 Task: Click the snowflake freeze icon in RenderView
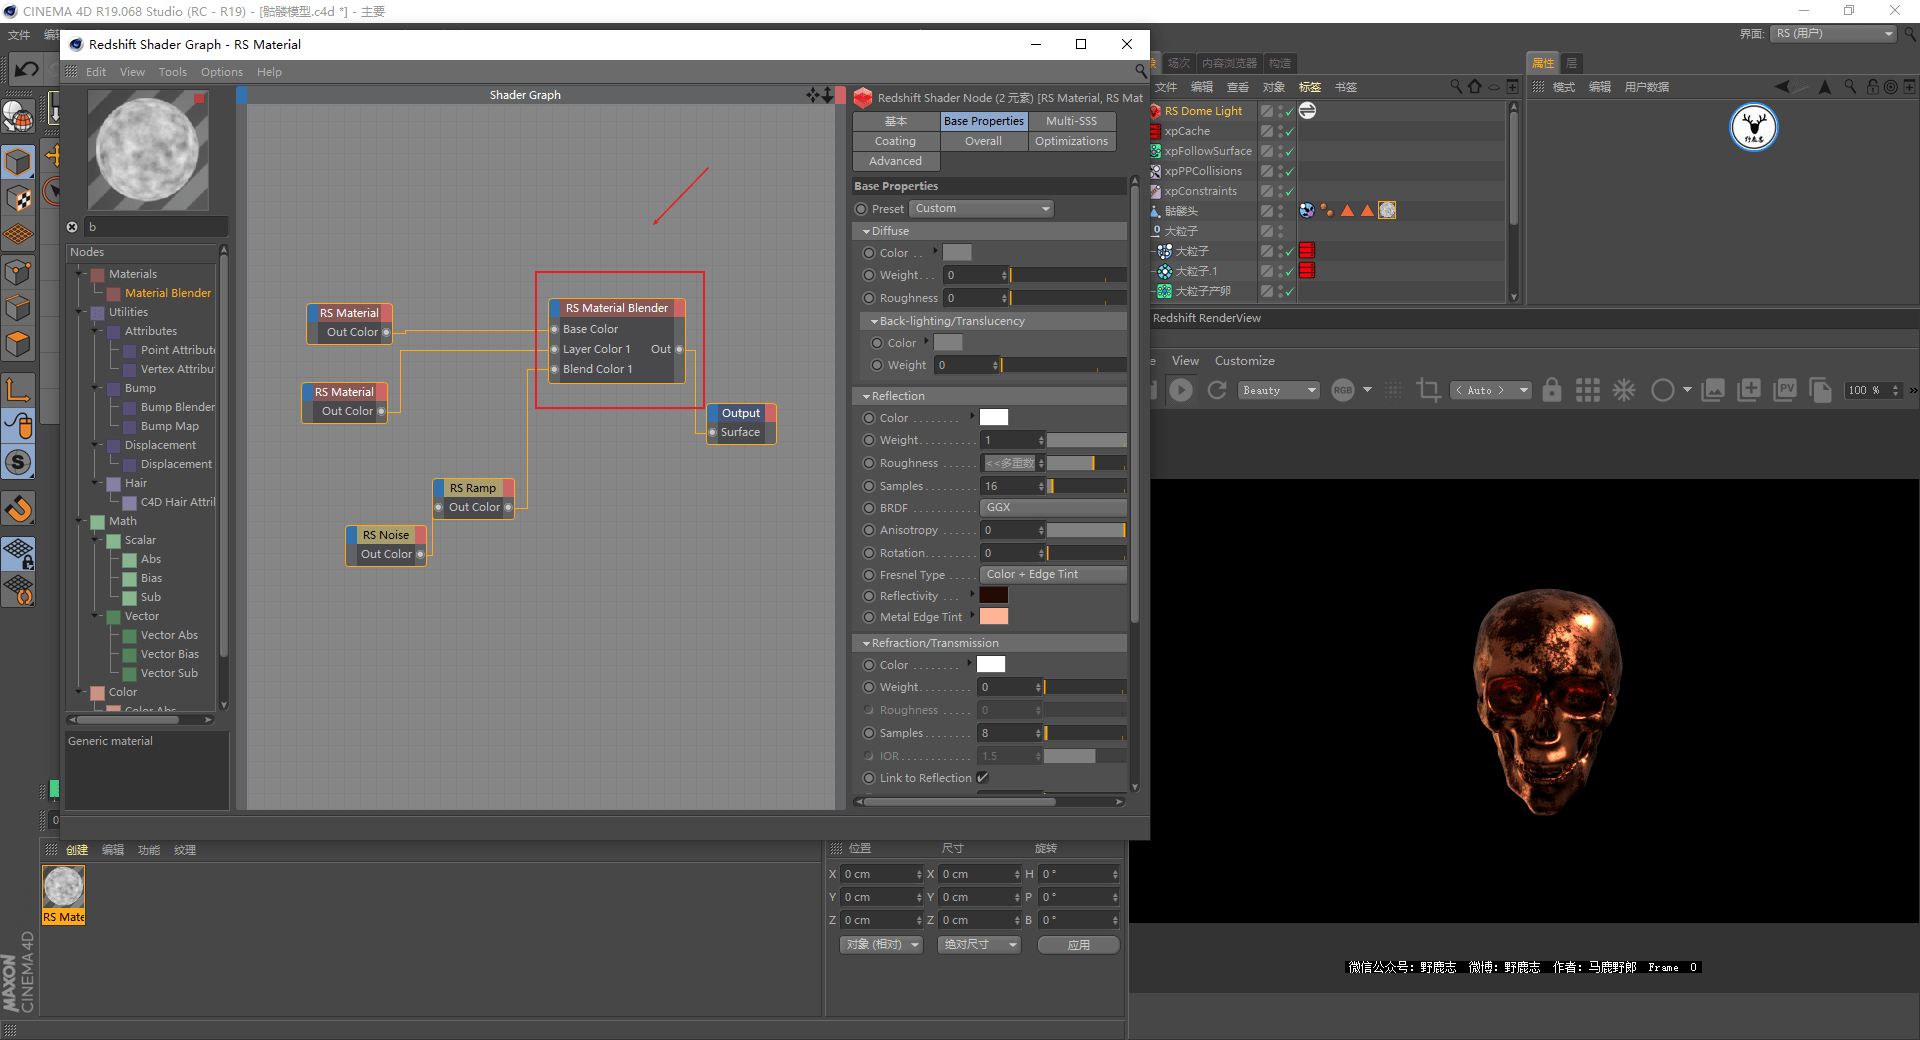[1624, 390]
